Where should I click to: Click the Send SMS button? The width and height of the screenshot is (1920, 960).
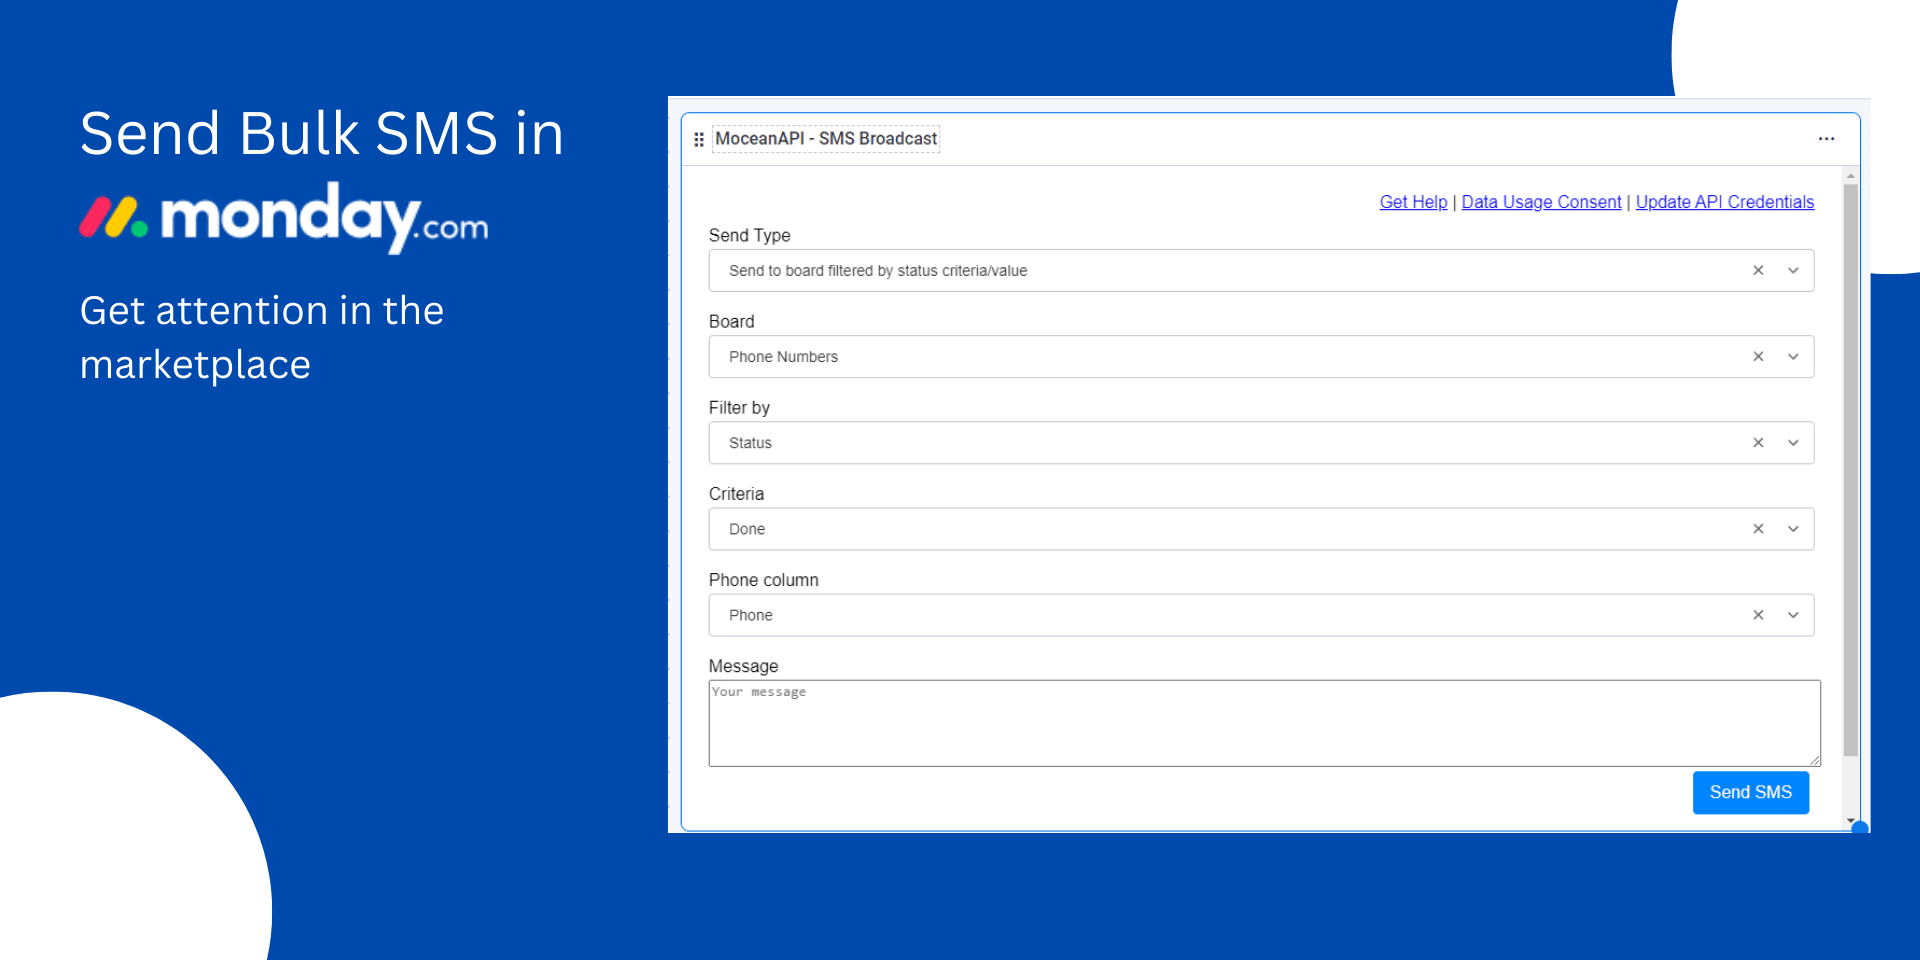pyautogui.click(x=1750, y=792)
